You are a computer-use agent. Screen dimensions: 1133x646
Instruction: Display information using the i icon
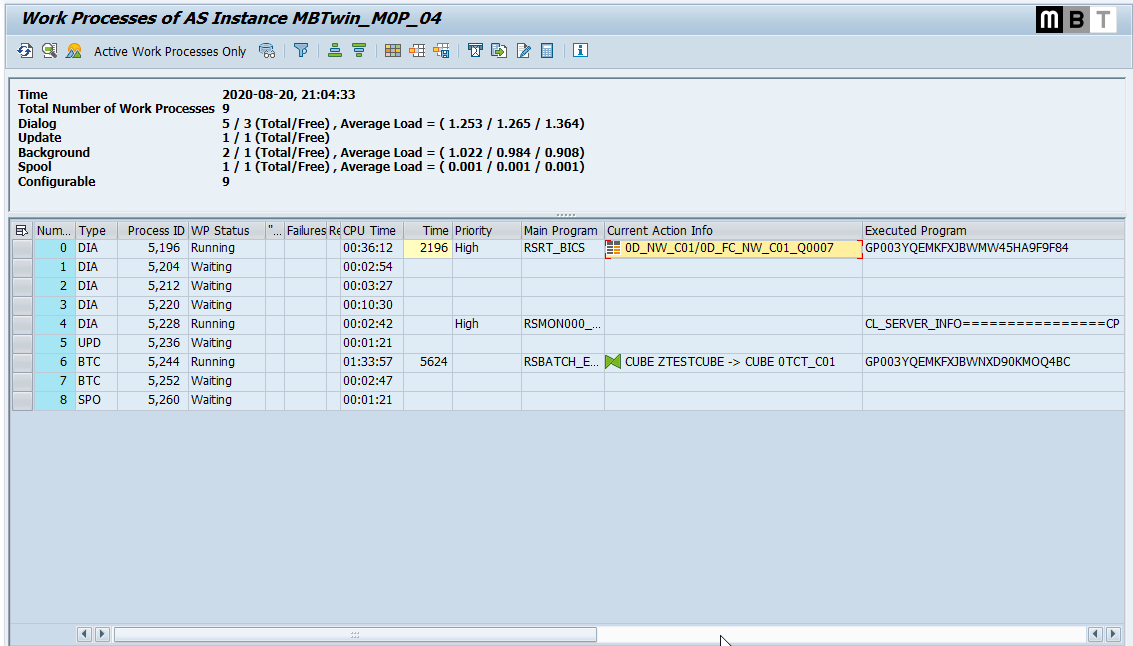pyautogui.click(x=580, y=50)
